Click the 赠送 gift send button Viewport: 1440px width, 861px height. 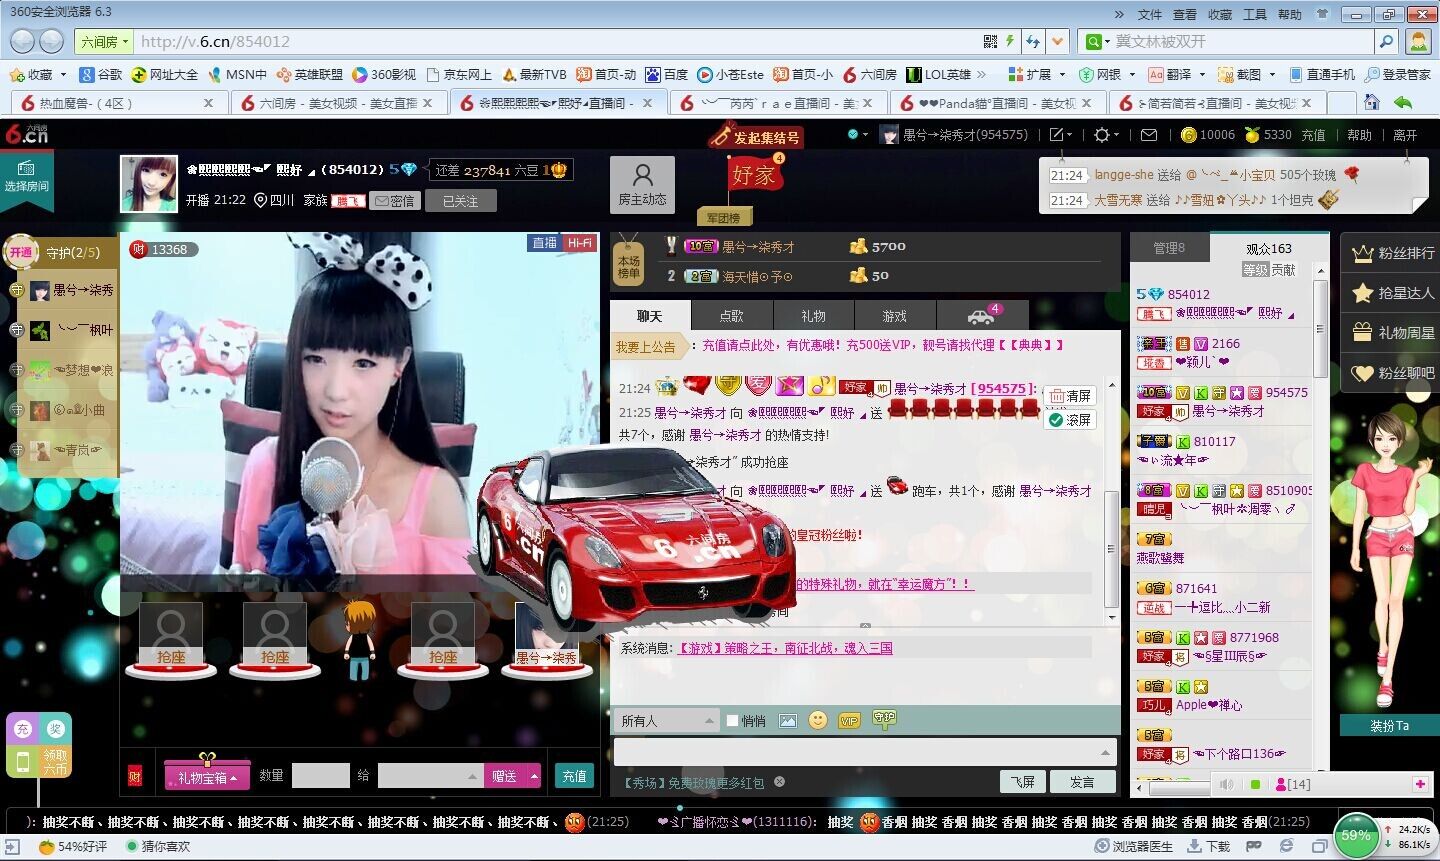(505, 776)
